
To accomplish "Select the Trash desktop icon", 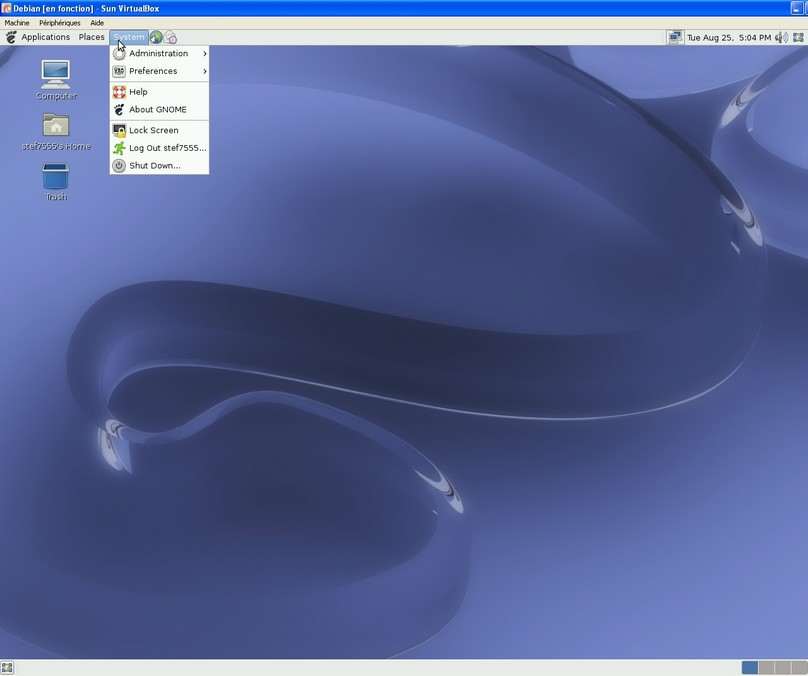I will [56, 181].
